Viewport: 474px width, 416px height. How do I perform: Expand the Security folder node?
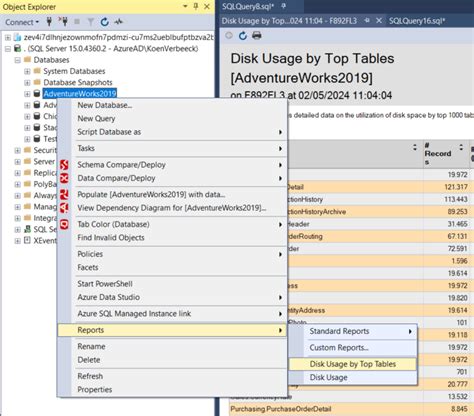(x=18, y=151)
